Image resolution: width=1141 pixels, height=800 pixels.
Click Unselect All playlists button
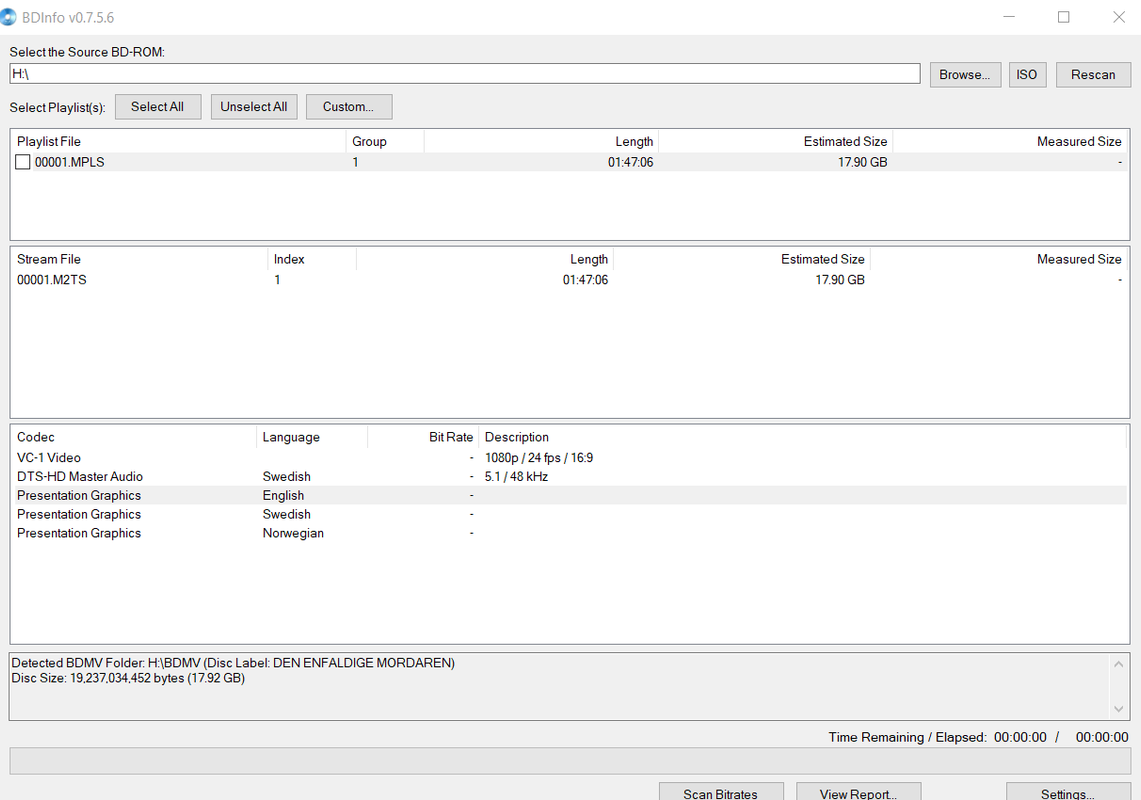pos(254,107)
